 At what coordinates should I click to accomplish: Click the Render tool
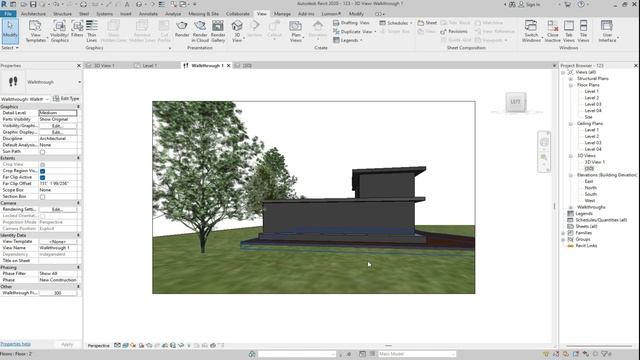click(182, 29)
